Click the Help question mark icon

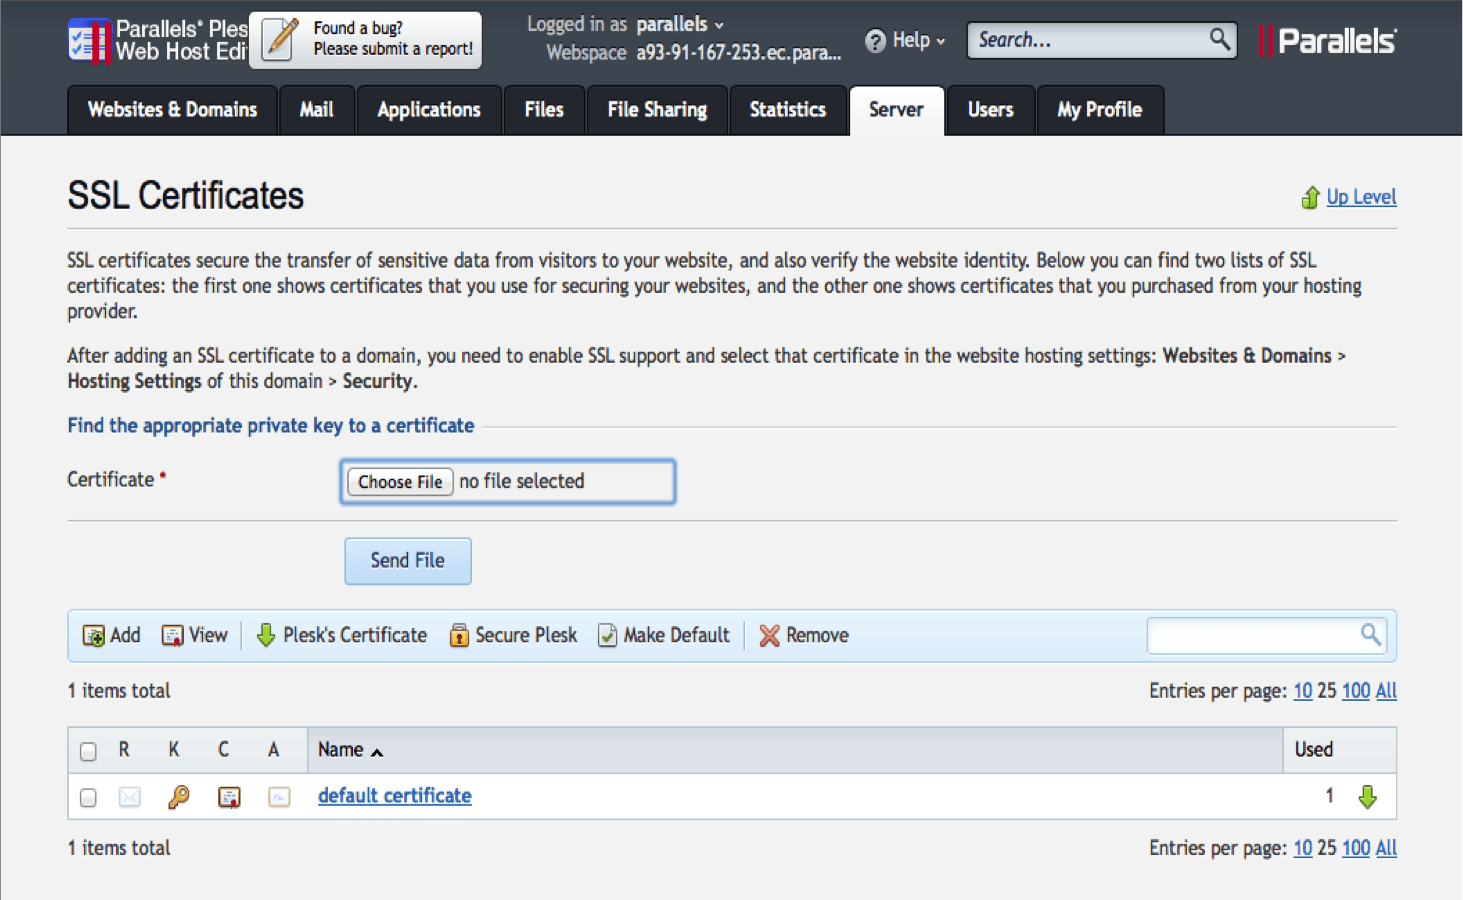875,41
